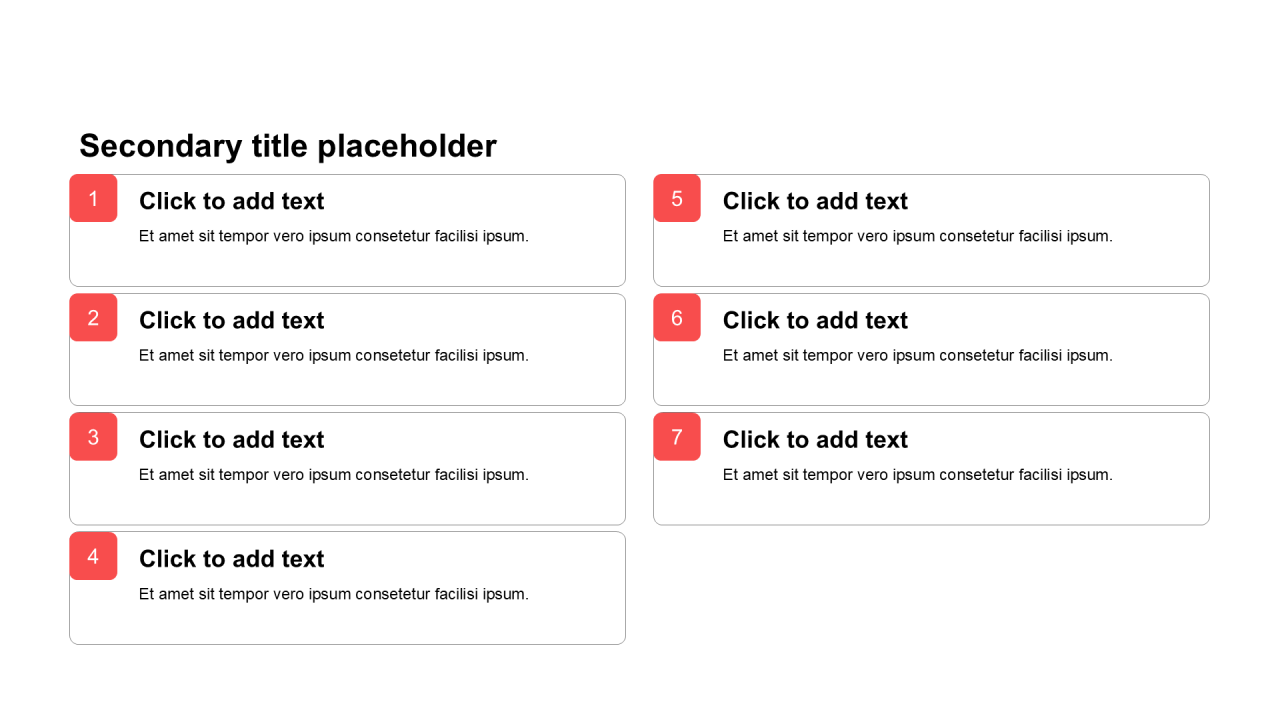Click the red number 3 badge
The height and width of the screenshot is (720, 1280).
[93, 437]
